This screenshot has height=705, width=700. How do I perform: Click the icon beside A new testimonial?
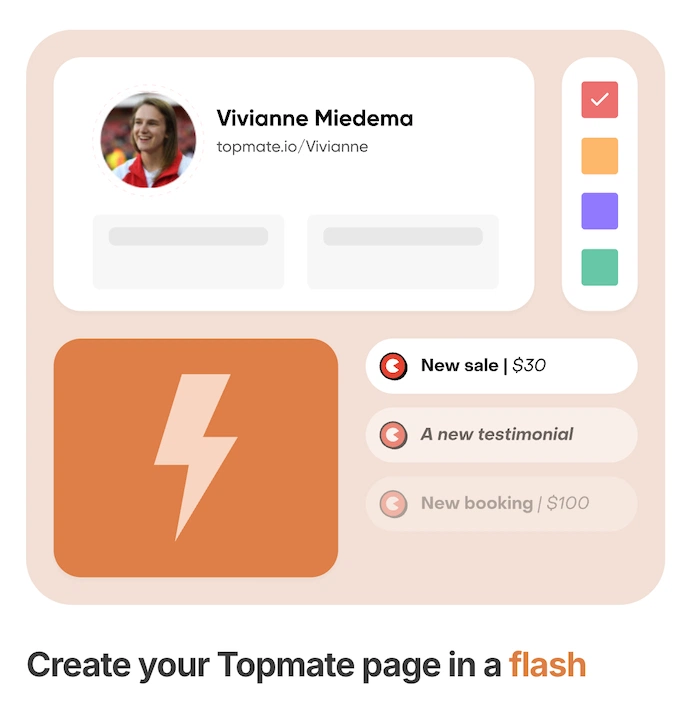click(393, 435)
